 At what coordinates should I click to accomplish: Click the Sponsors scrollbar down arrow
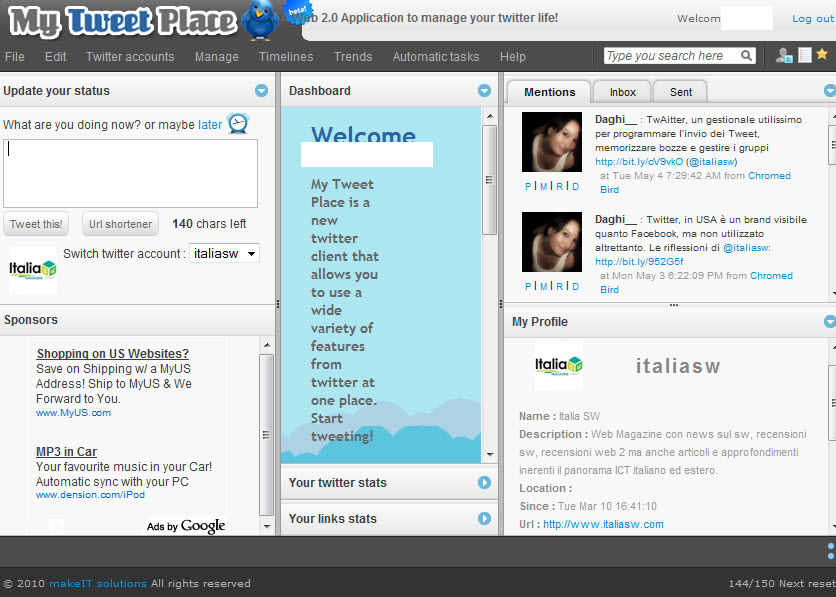(267, 527)
